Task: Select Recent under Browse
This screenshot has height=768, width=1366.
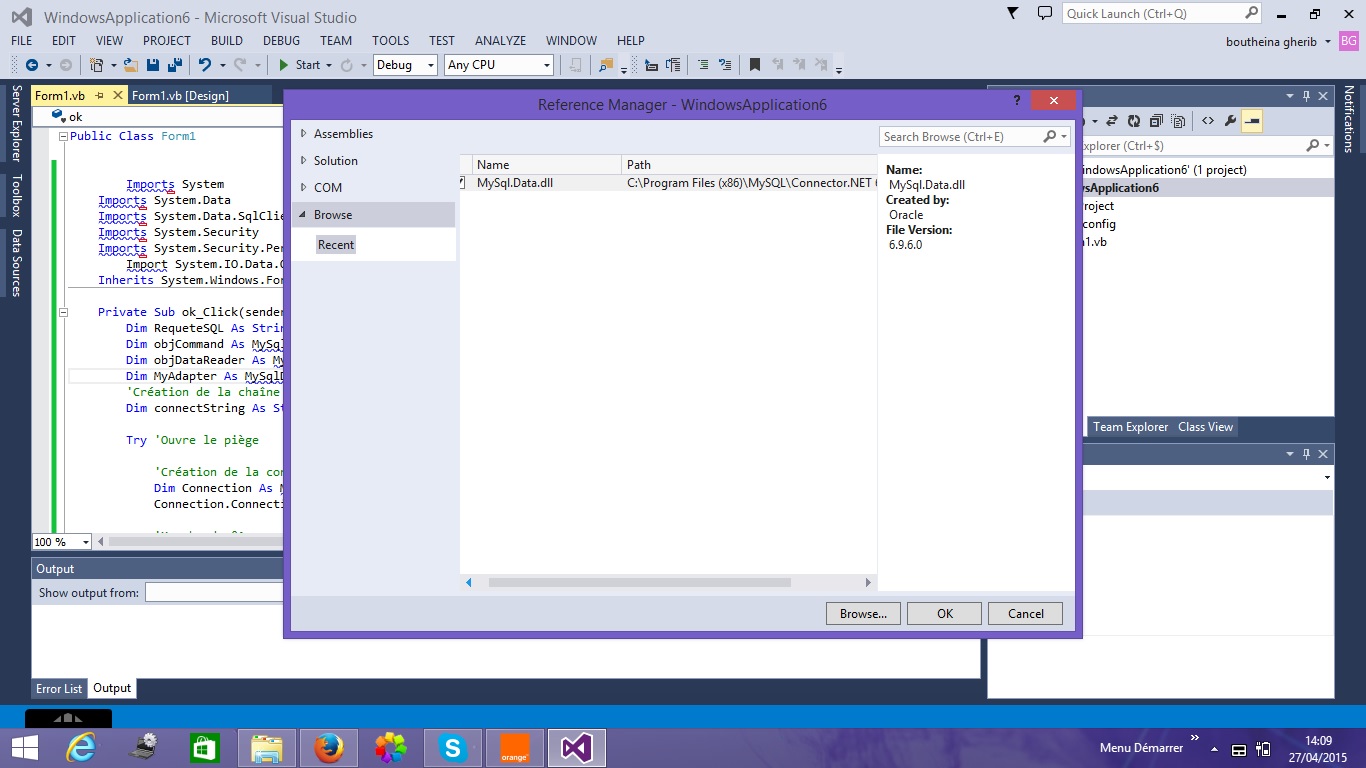Action: (336, 244)
